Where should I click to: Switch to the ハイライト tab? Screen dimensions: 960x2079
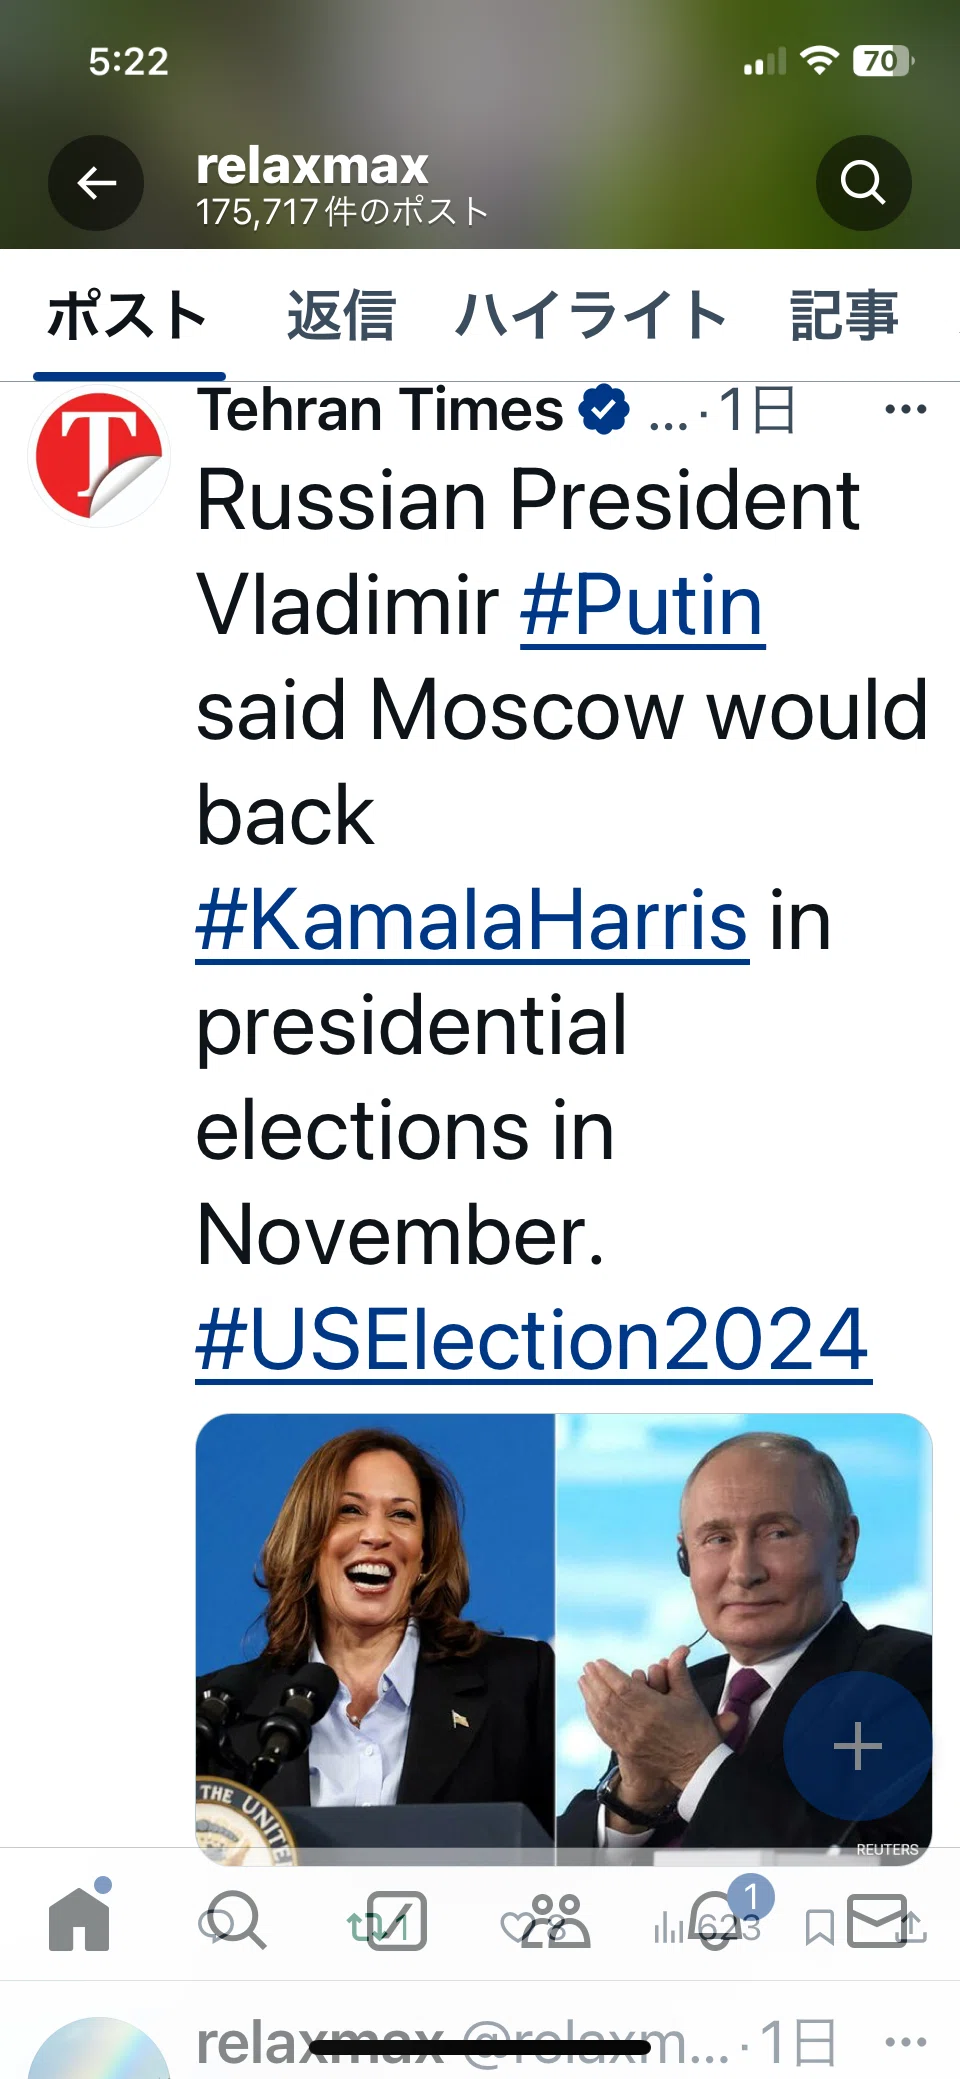[x=591, y=316]
